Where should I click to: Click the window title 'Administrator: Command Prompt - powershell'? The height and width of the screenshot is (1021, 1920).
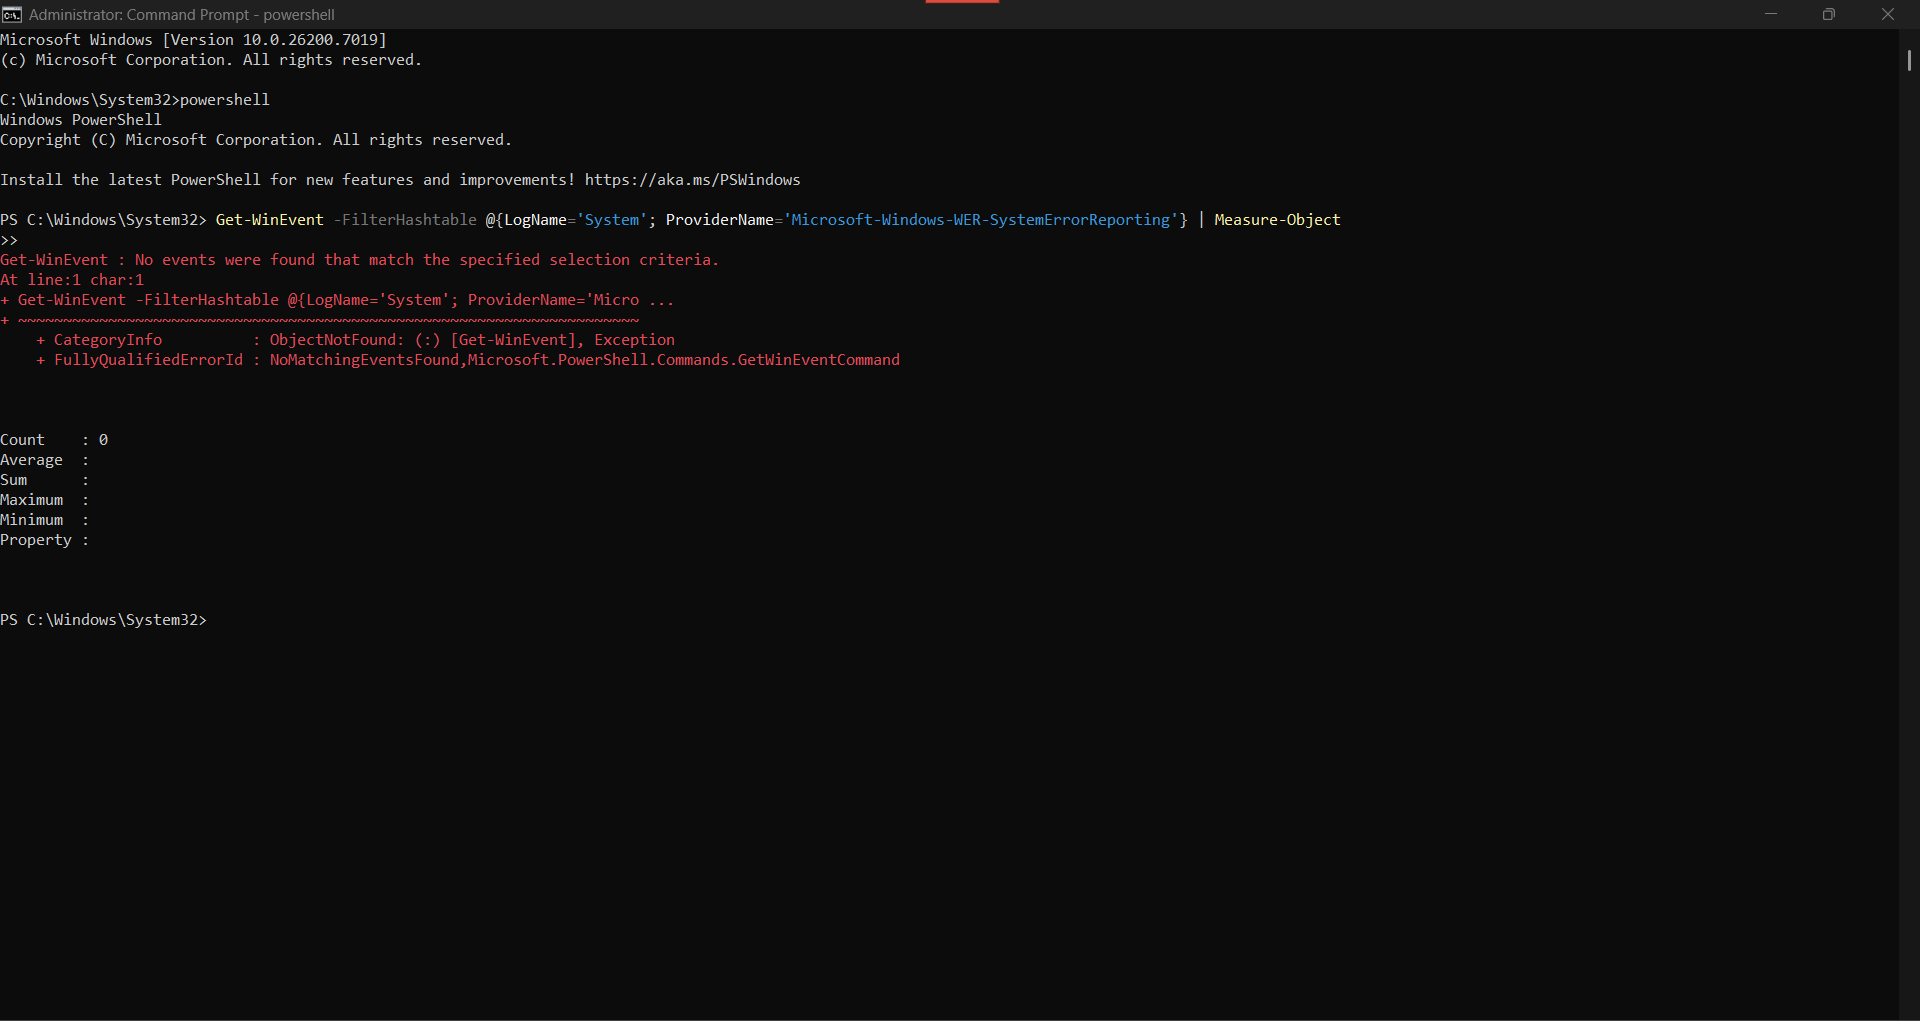(x=182, y=15)
